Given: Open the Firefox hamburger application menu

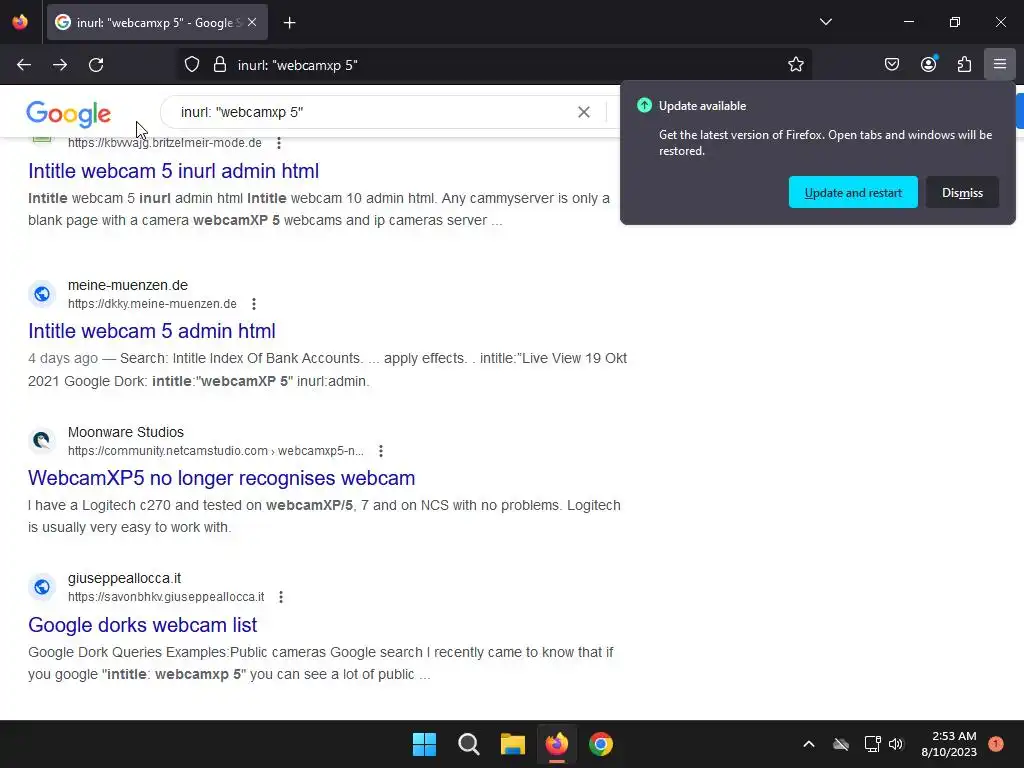Looking at the screenshot, I should 1000,65.
